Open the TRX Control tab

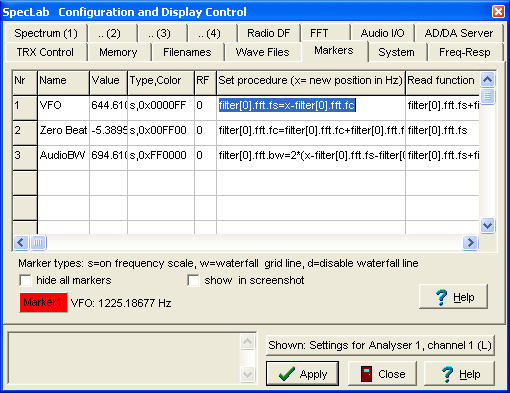tap(45, 52)
